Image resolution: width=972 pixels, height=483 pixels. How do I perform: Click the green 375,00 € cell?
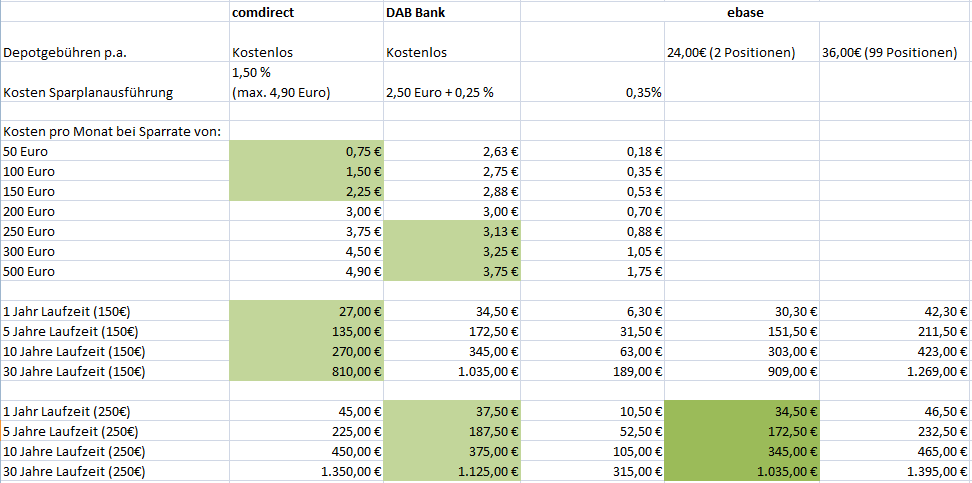click(452, 451)
